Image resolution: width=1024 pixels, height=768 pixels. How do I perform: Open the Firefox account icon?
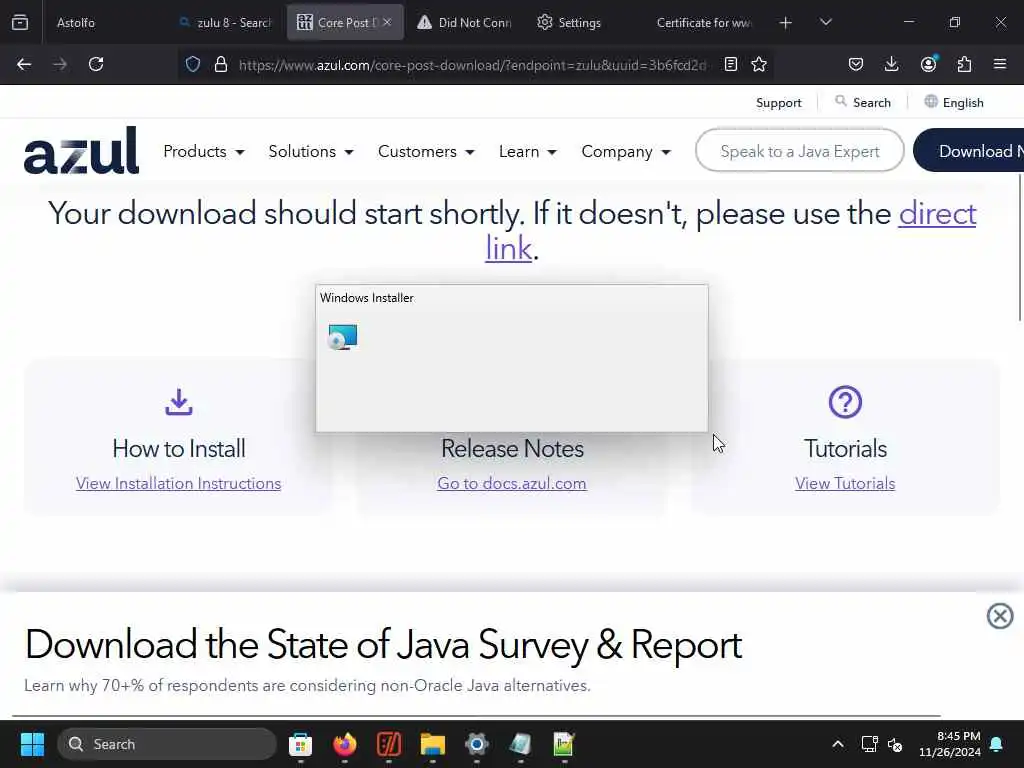click(928, 64)
